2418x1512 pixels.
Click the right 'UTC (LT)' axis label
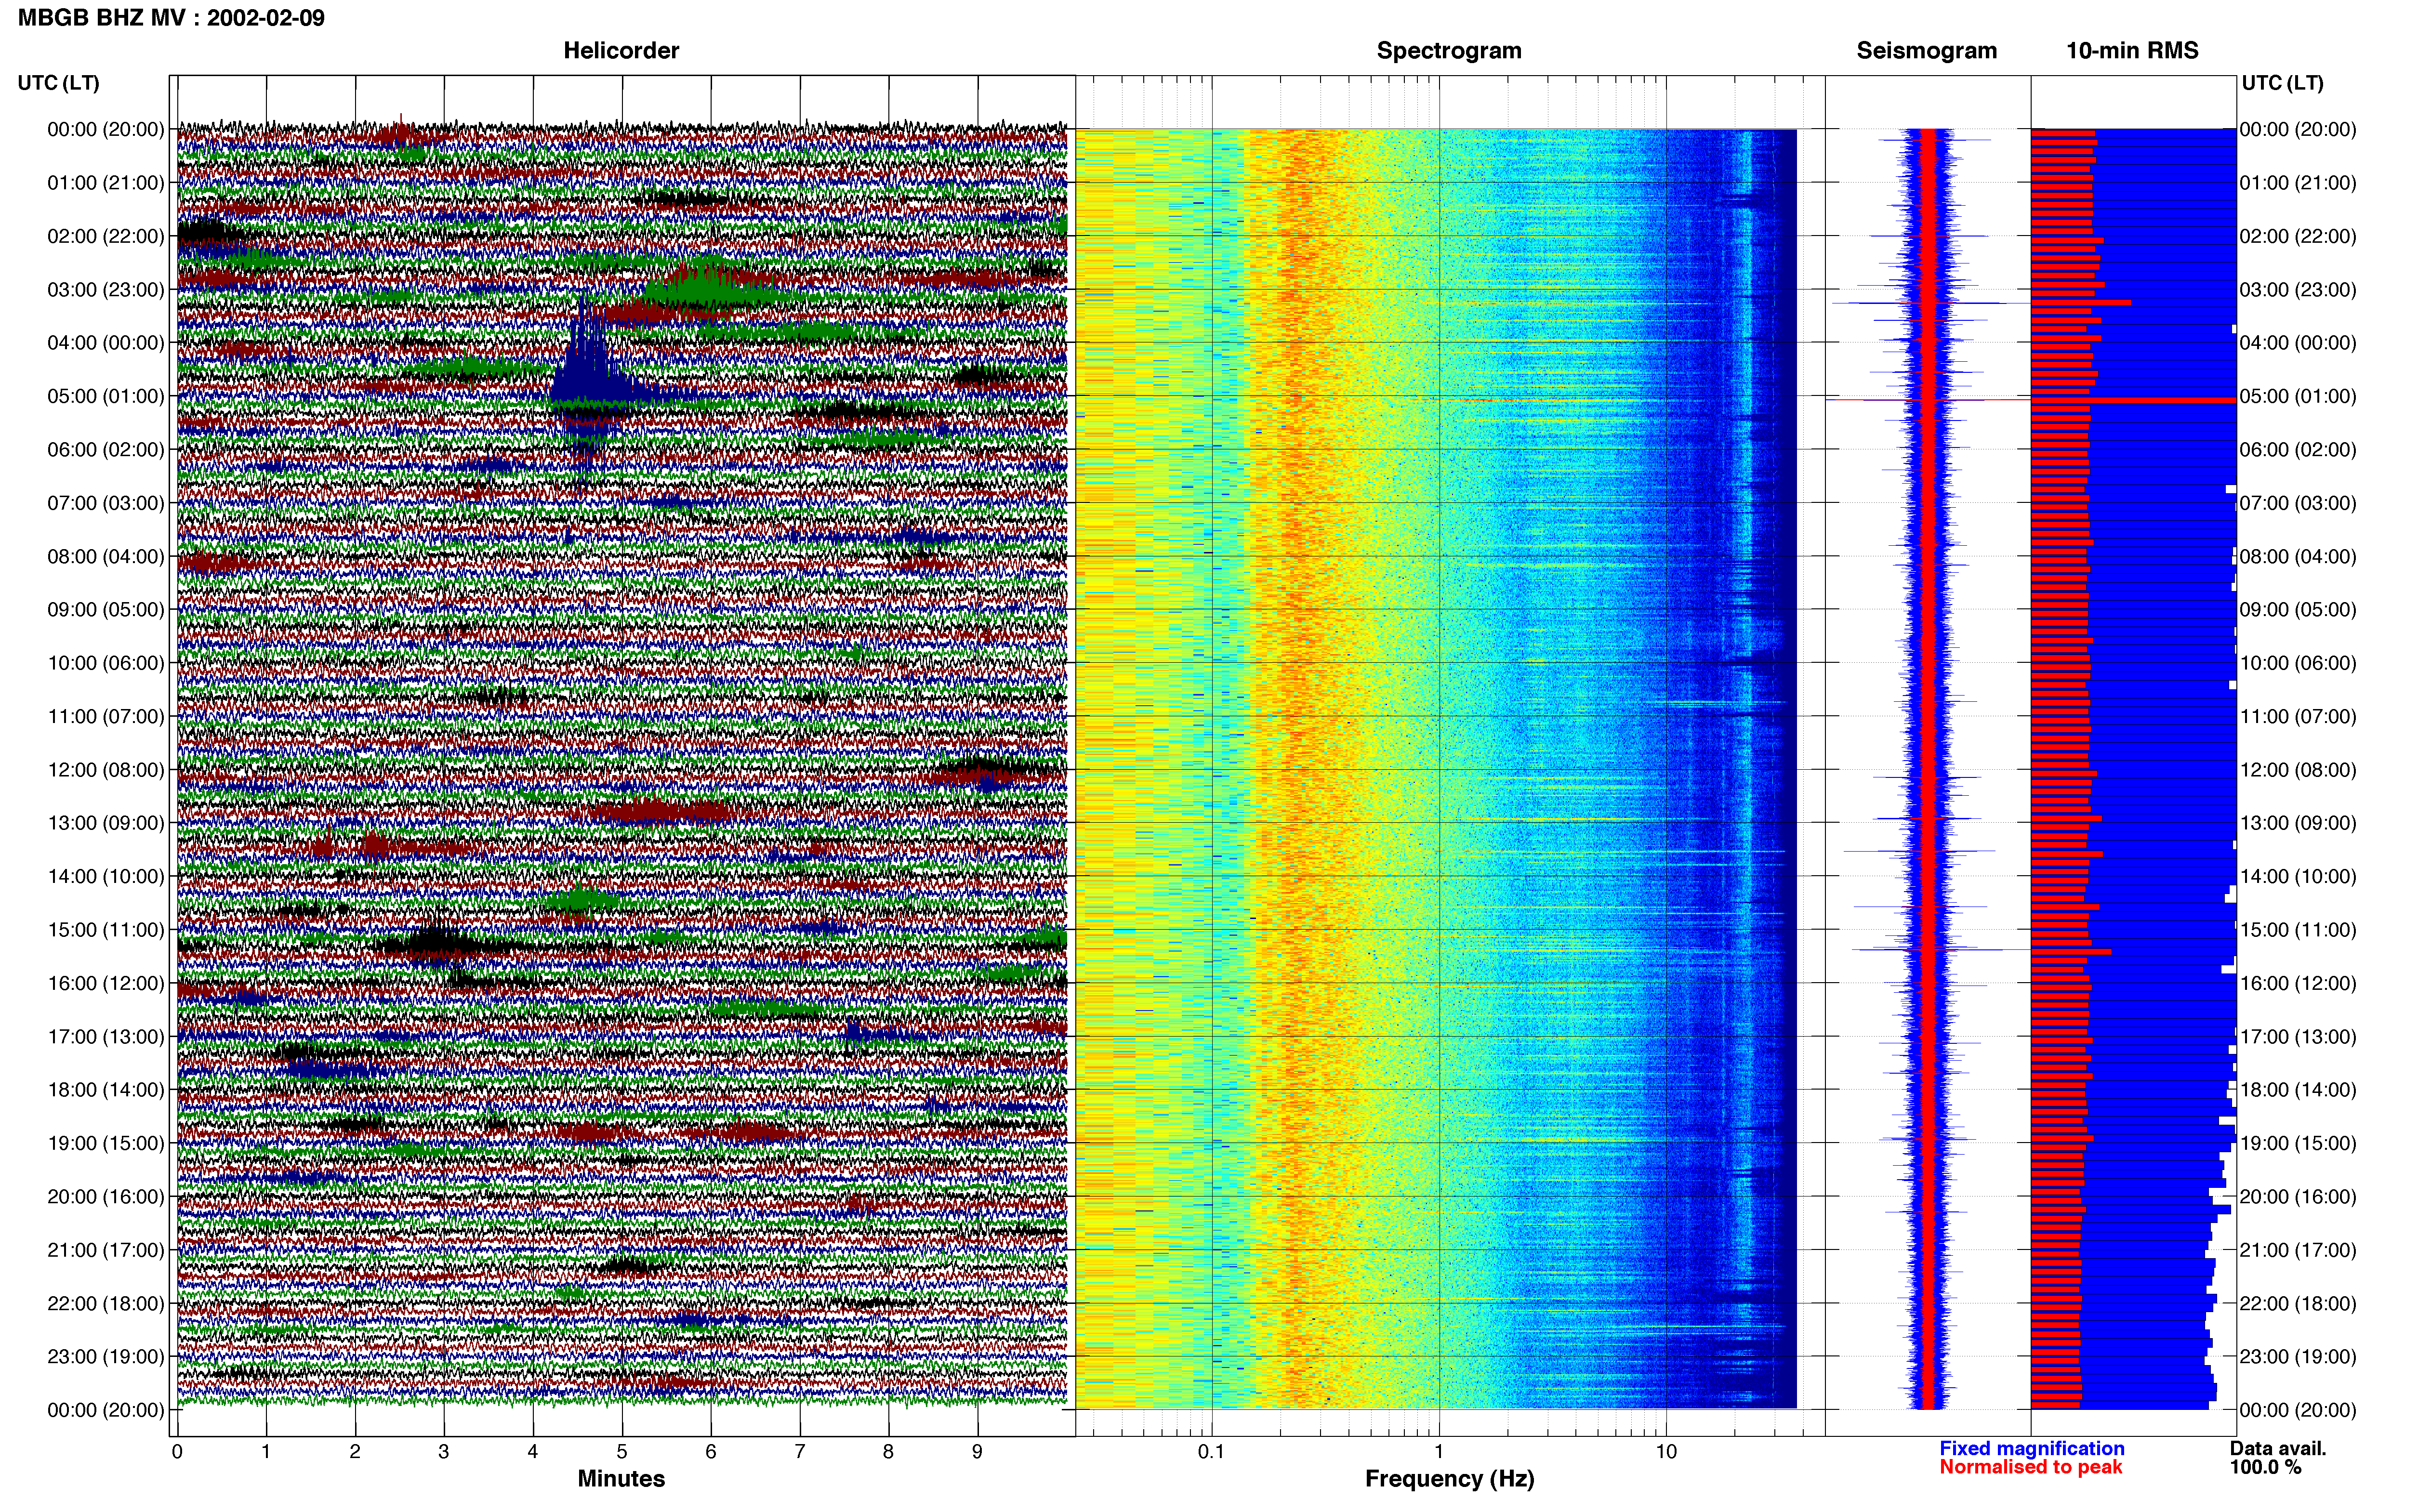(2282, 83)
